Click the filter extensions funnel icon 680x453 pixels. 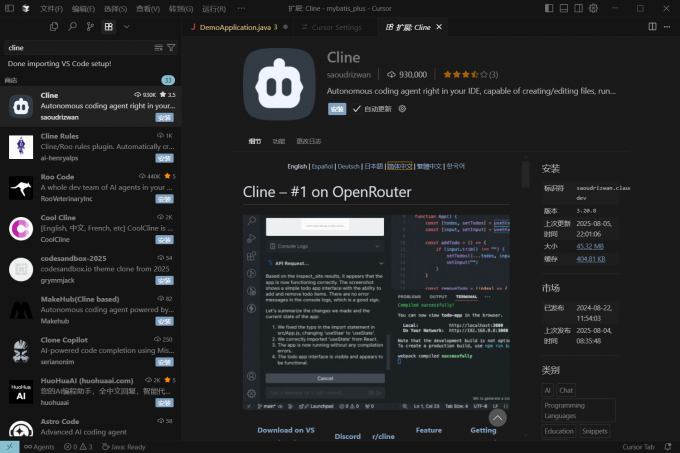(171, 47)
